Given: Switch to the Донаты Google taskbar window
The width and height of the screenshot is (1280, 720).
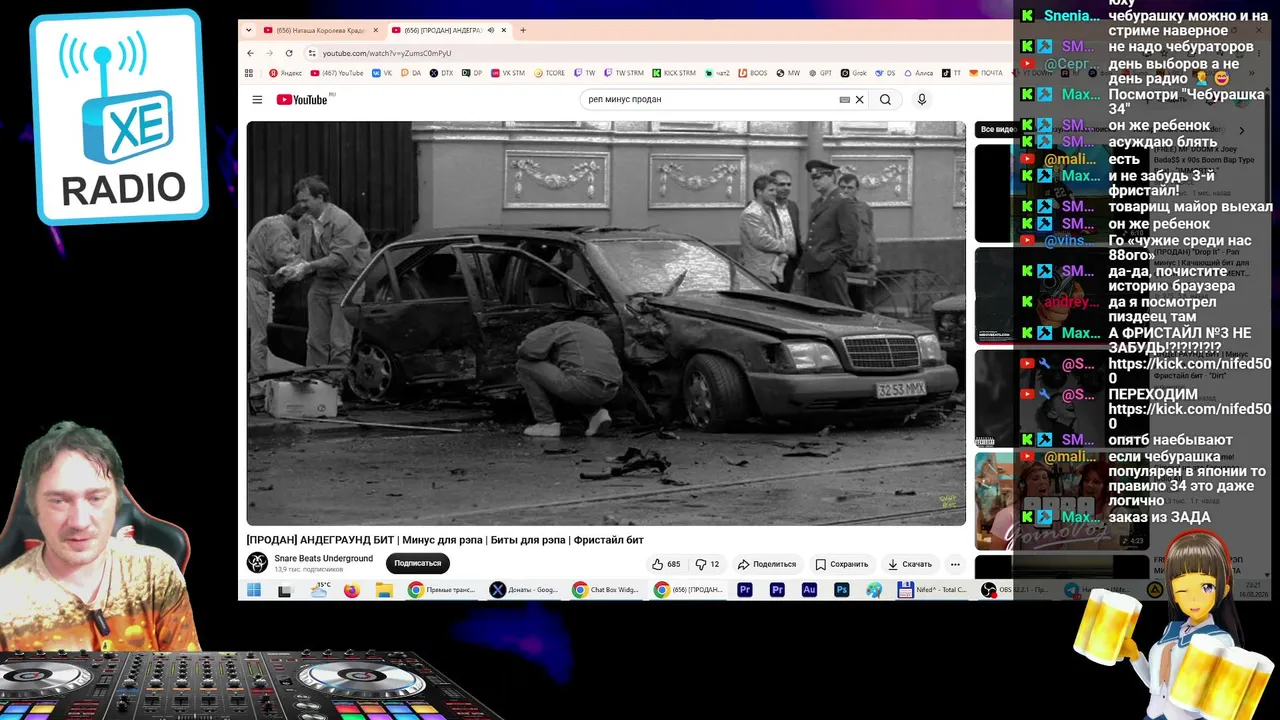Looking at the screenshot, I should click(523, 590).
